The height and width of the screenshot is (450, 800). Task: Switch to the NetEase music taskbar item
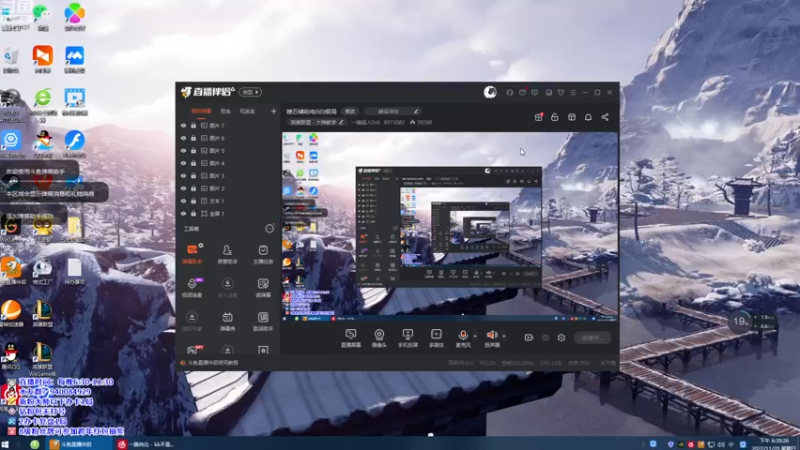(x=148, y=444)
